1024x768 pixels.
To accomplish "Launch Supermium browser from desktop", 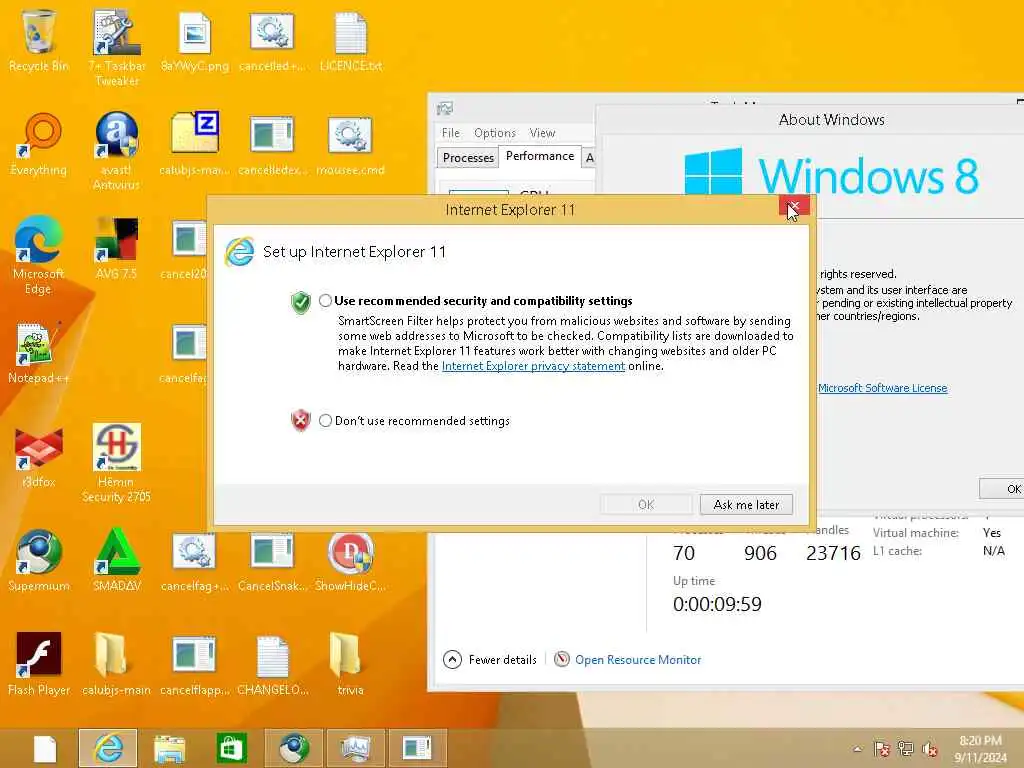I will (x=39, y=560).
